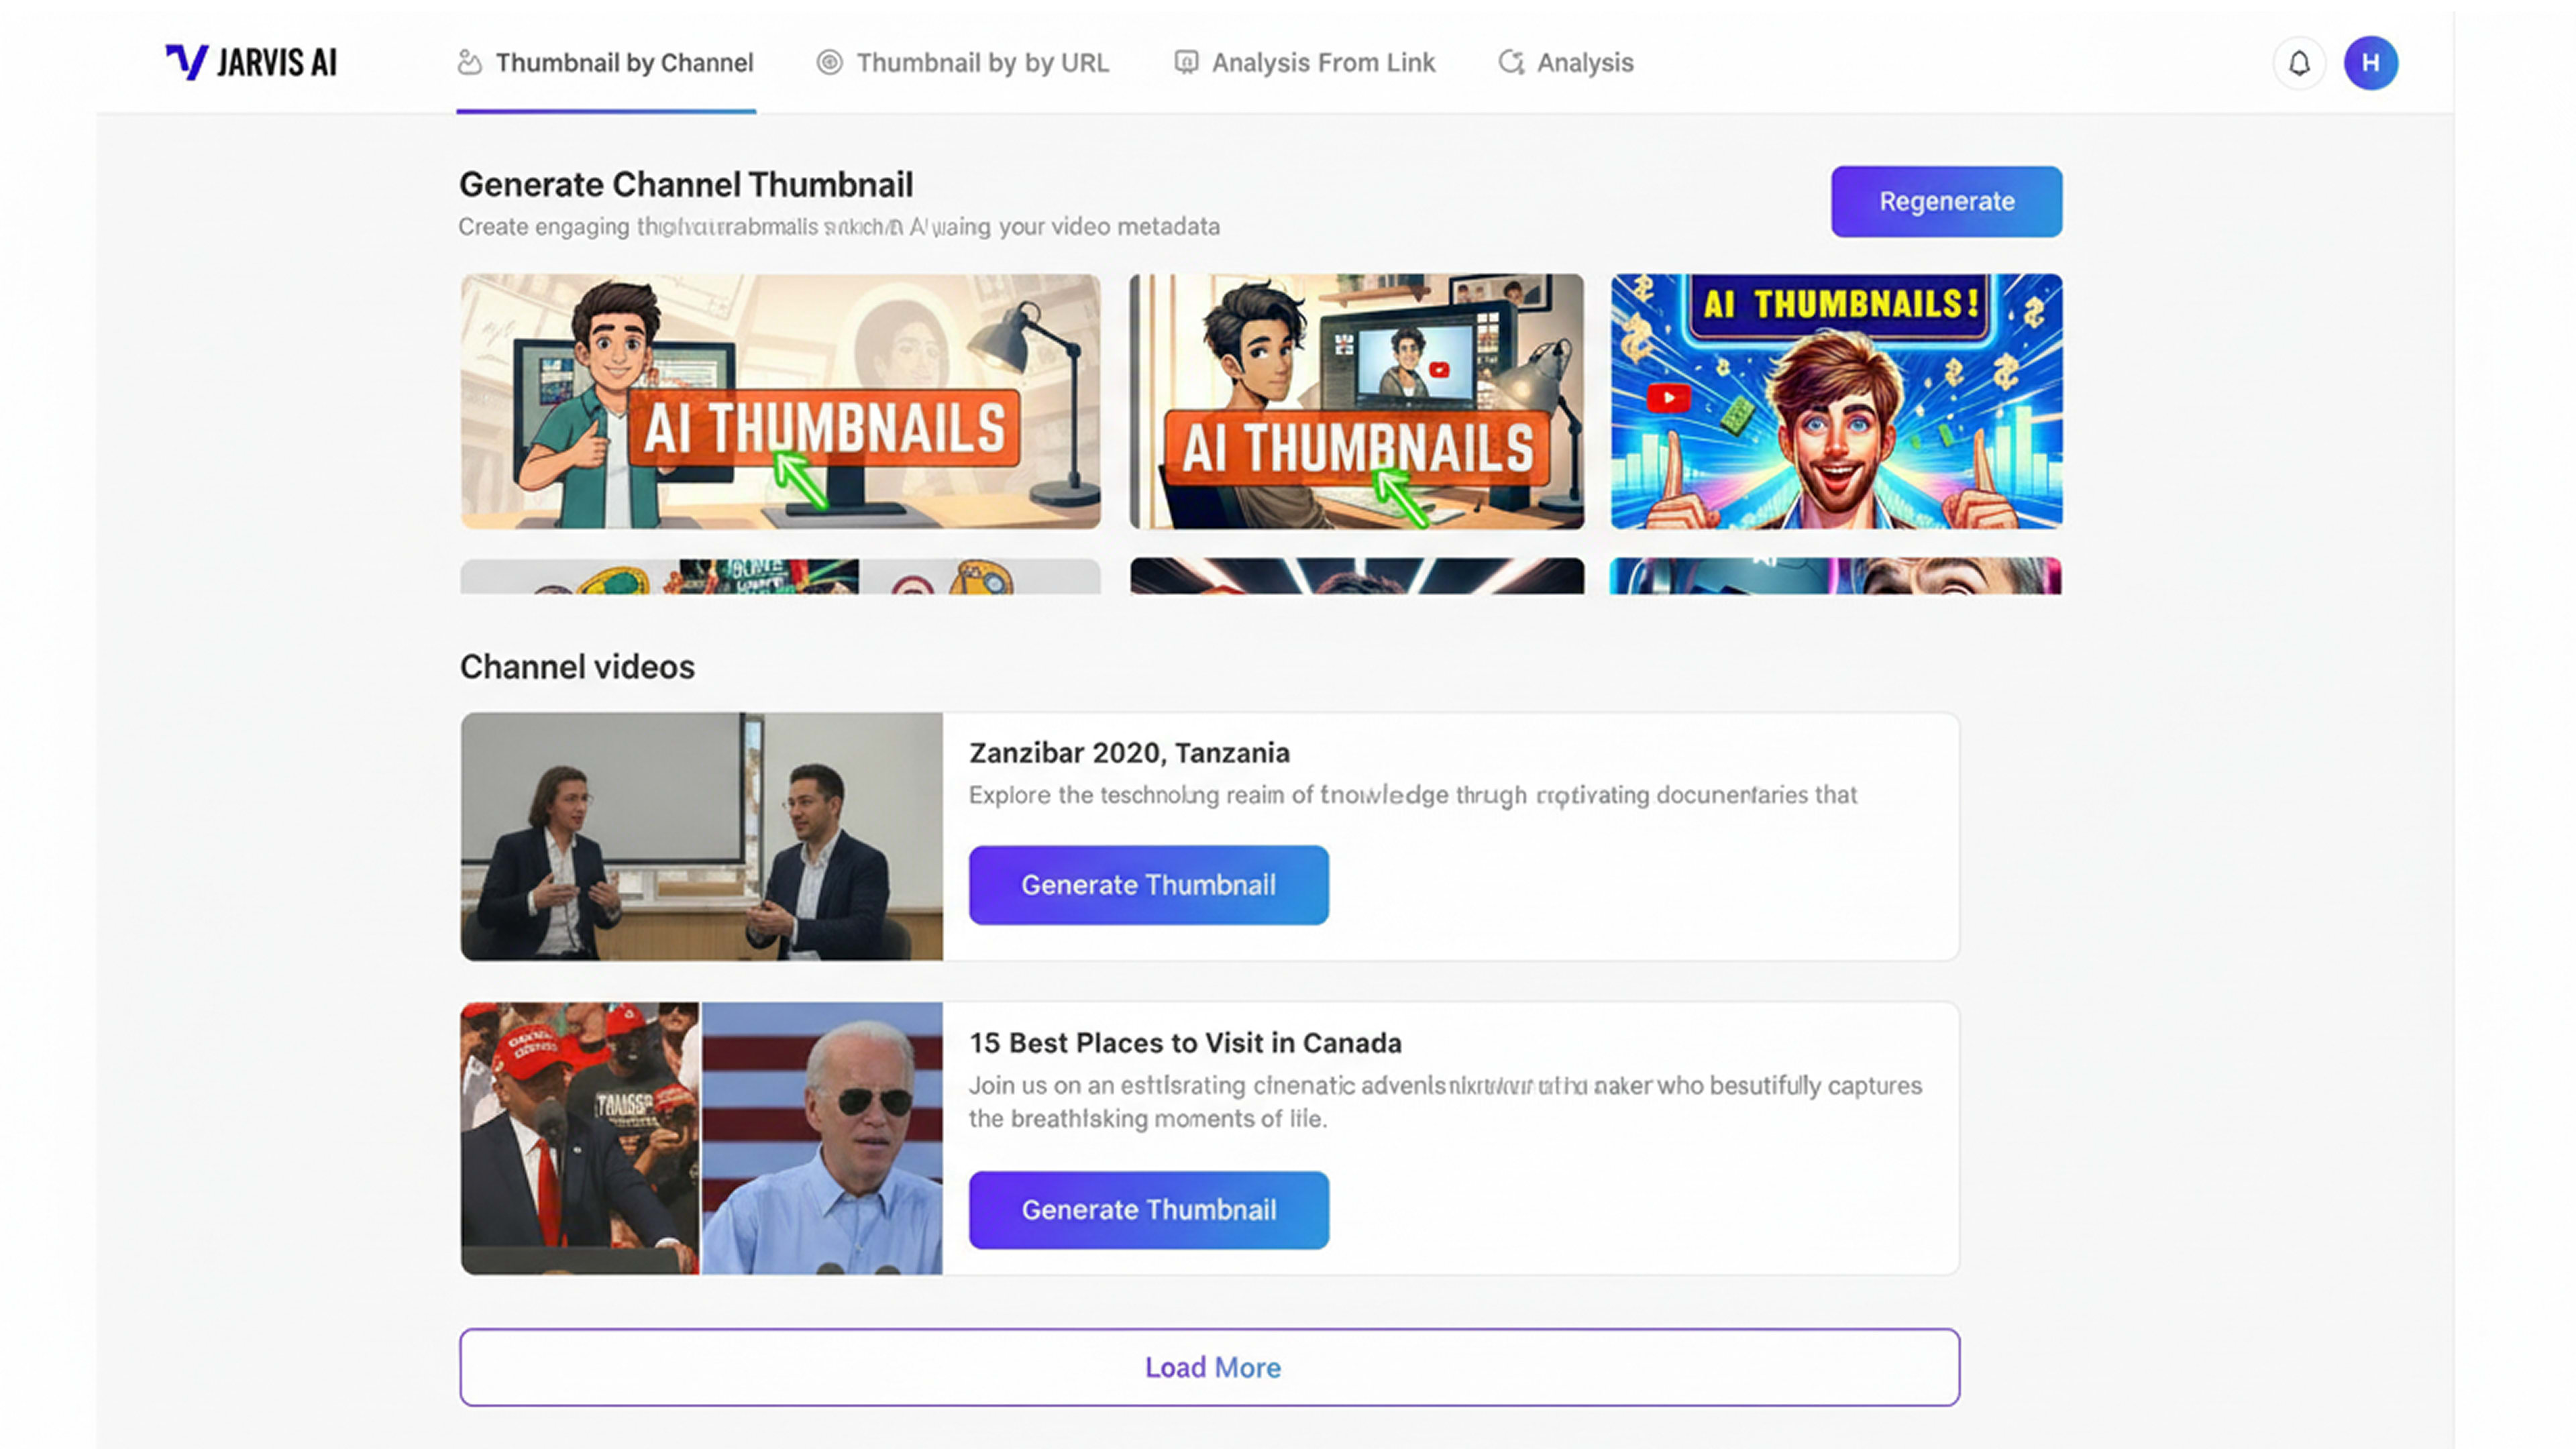
Task: Generate thumbnail for Zanzibar 2020, Tanzania
Action: click(1148, 884)
